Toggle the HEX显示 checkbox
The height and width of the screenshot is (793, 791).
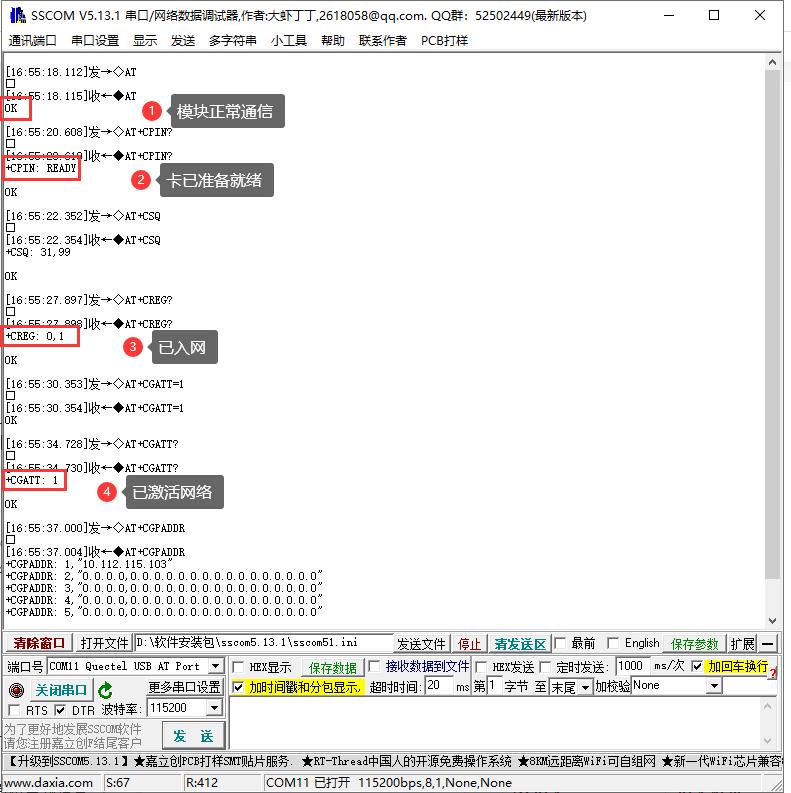tap(238, 667)
